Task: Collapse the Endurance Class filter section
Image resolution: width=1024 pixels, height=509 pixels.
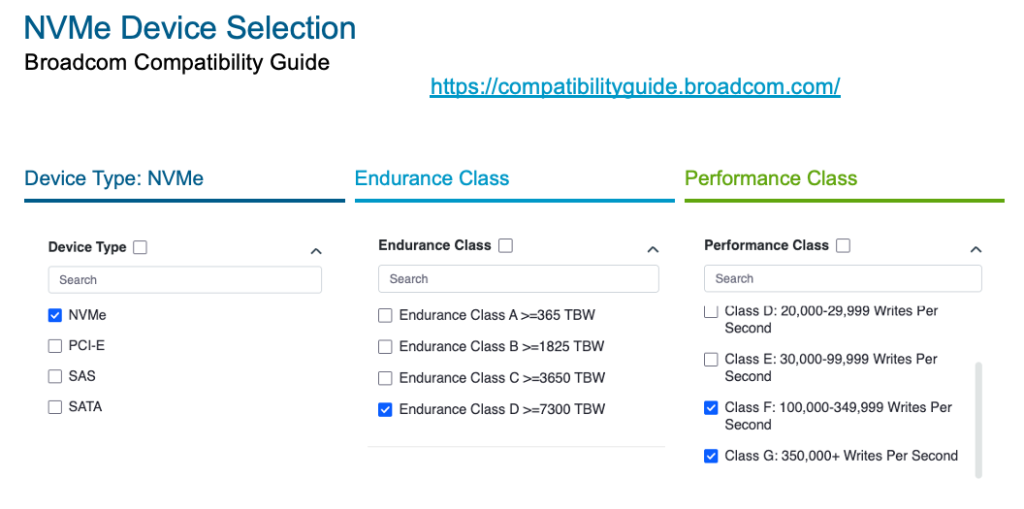Action: tap(653, 249)
